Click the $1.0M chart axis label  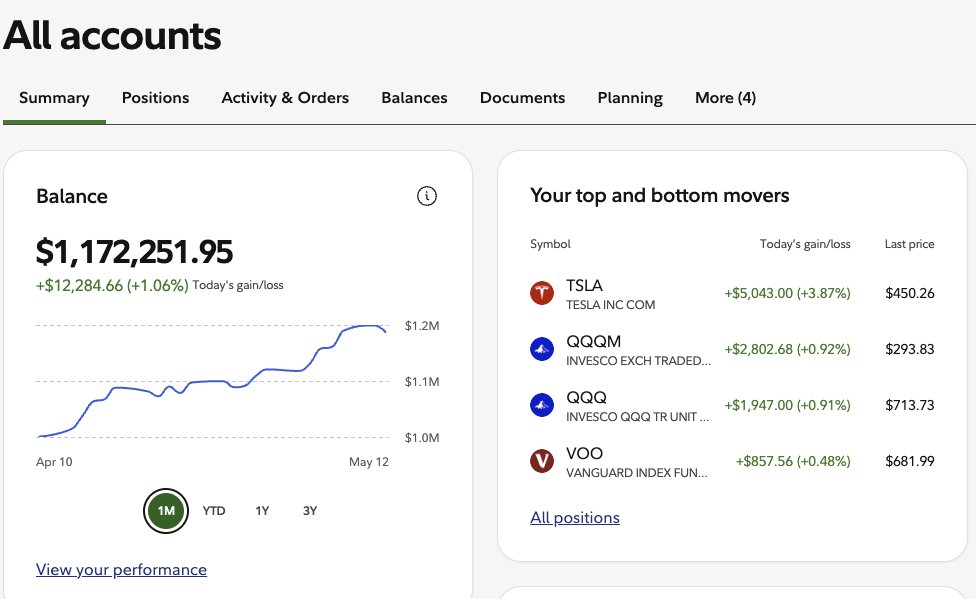tap(422, 438)
